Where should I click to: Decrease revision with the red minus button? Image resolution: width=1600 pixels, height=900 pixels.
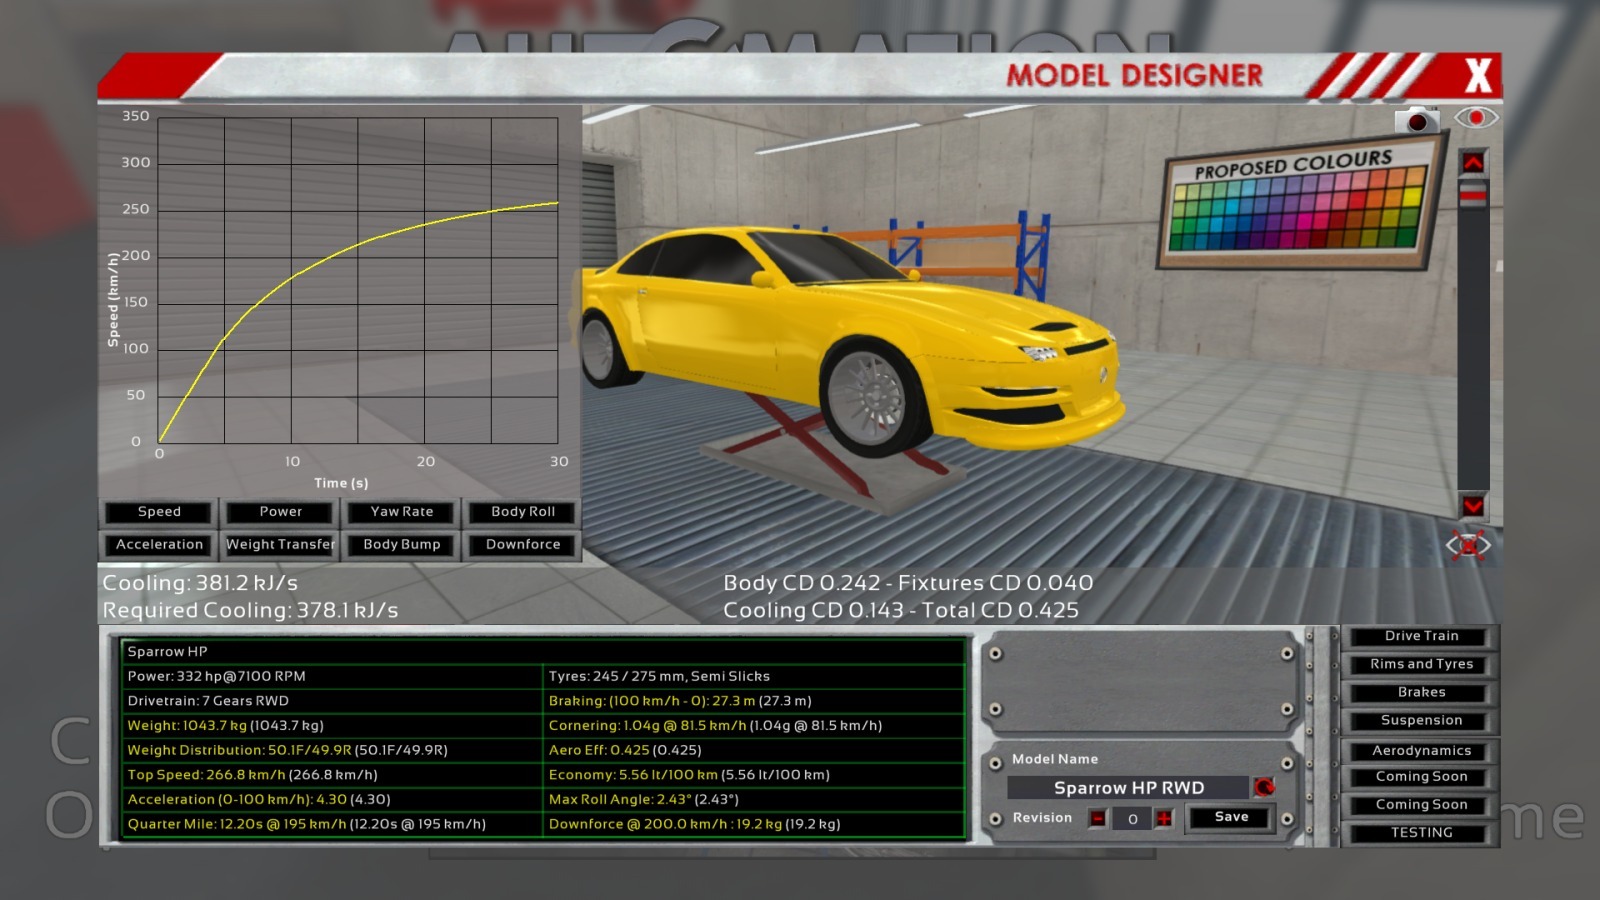pyautogui.click(x=1098, y=819)
